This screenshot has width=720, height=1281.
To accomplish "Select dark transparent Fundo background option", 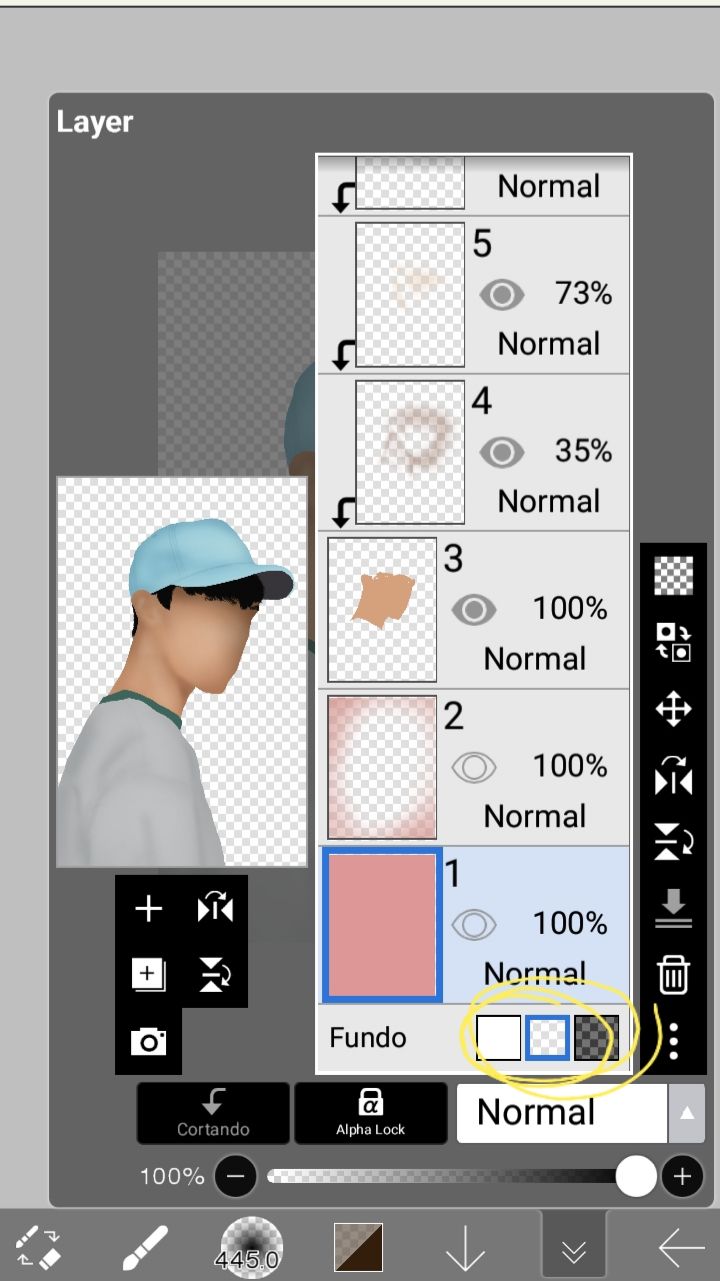I will tap(596, 1038).
